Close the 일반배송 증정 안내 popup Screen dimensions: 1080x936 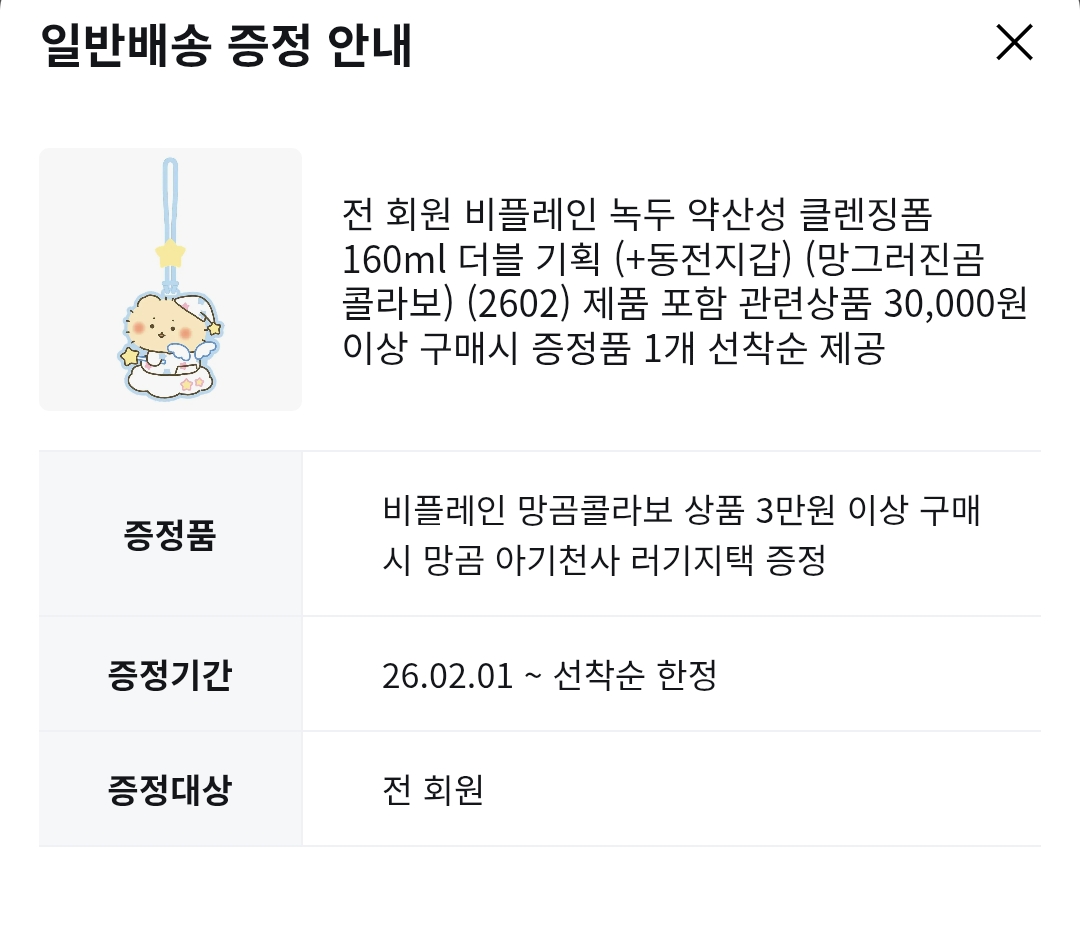click(1014, 43)
